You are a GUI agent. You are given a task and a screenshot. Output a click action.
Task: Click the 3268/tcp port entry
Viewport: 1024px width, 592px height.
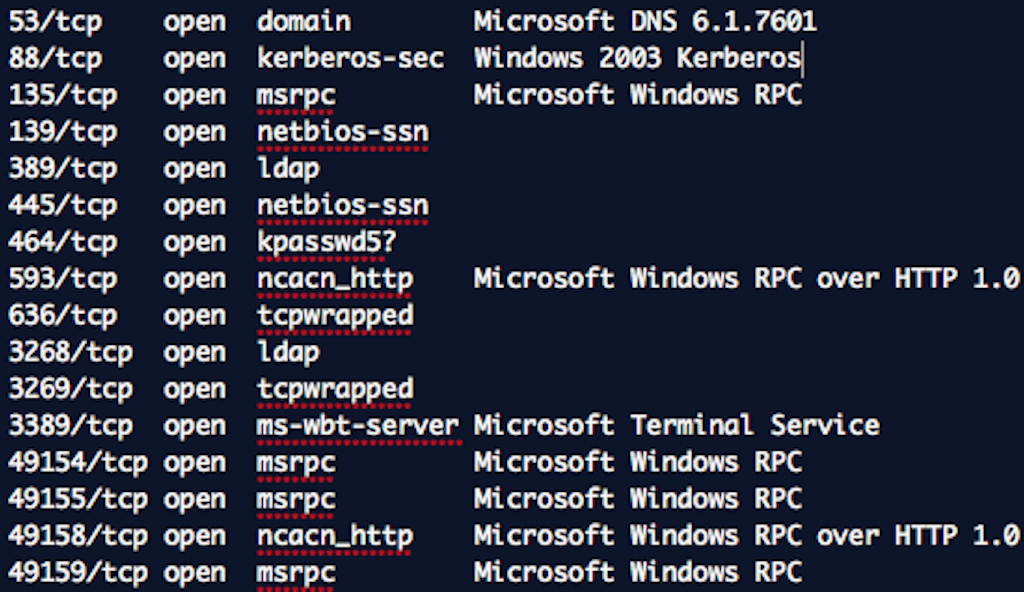(x=70, y=352)
